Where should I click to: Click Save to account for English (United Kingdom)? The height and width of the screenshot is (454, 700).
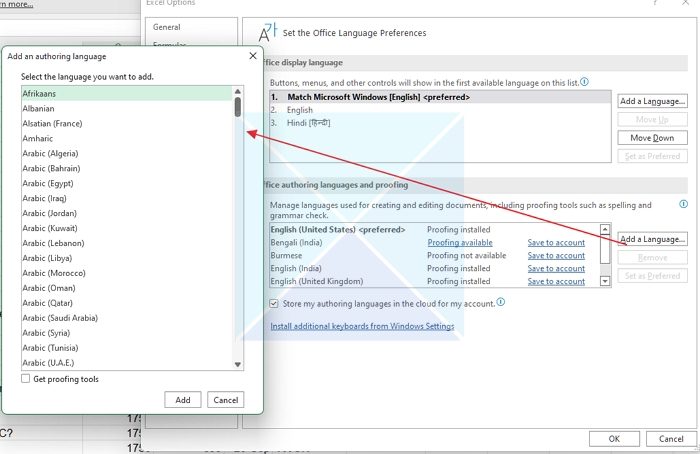(556, 281)
